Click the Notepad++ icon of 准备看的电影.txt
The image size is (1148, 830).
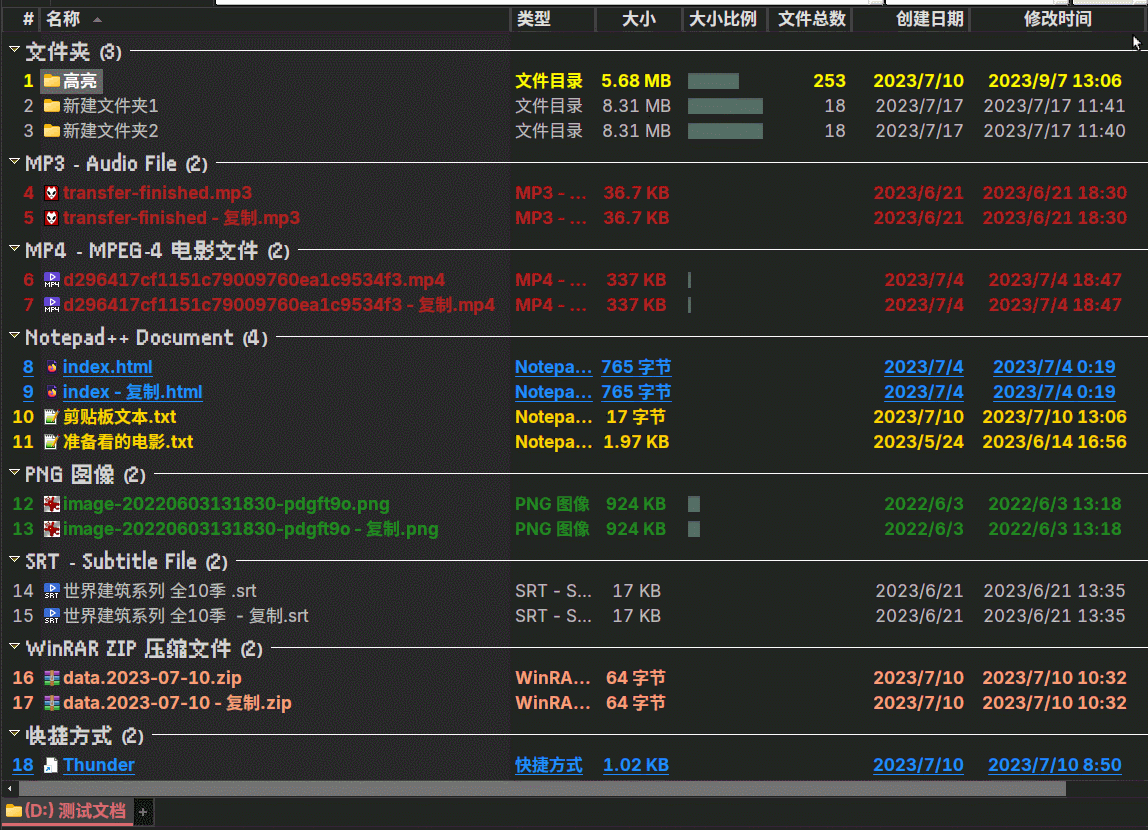51,442
